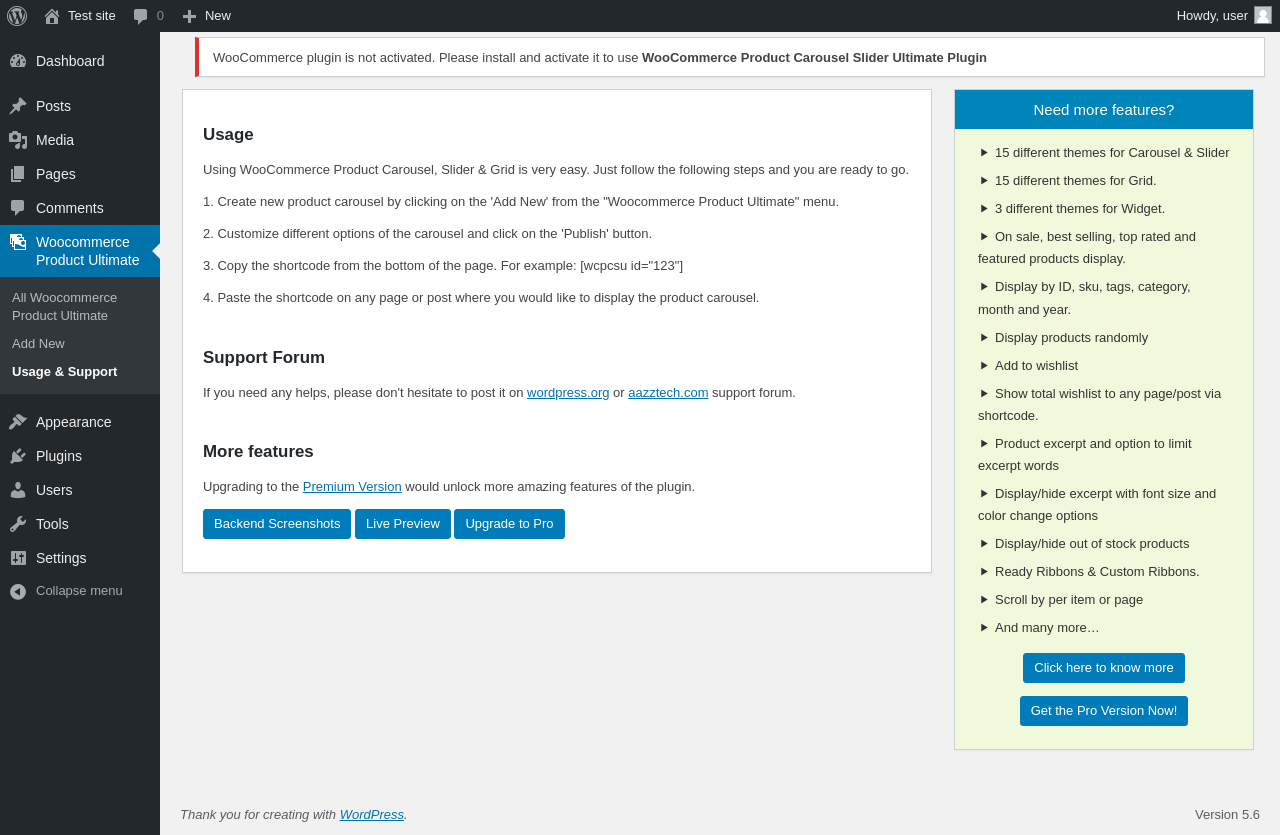Click the 'Need more features?' header
This screenshot has width=1280, height=835.
click(1104, 110)
